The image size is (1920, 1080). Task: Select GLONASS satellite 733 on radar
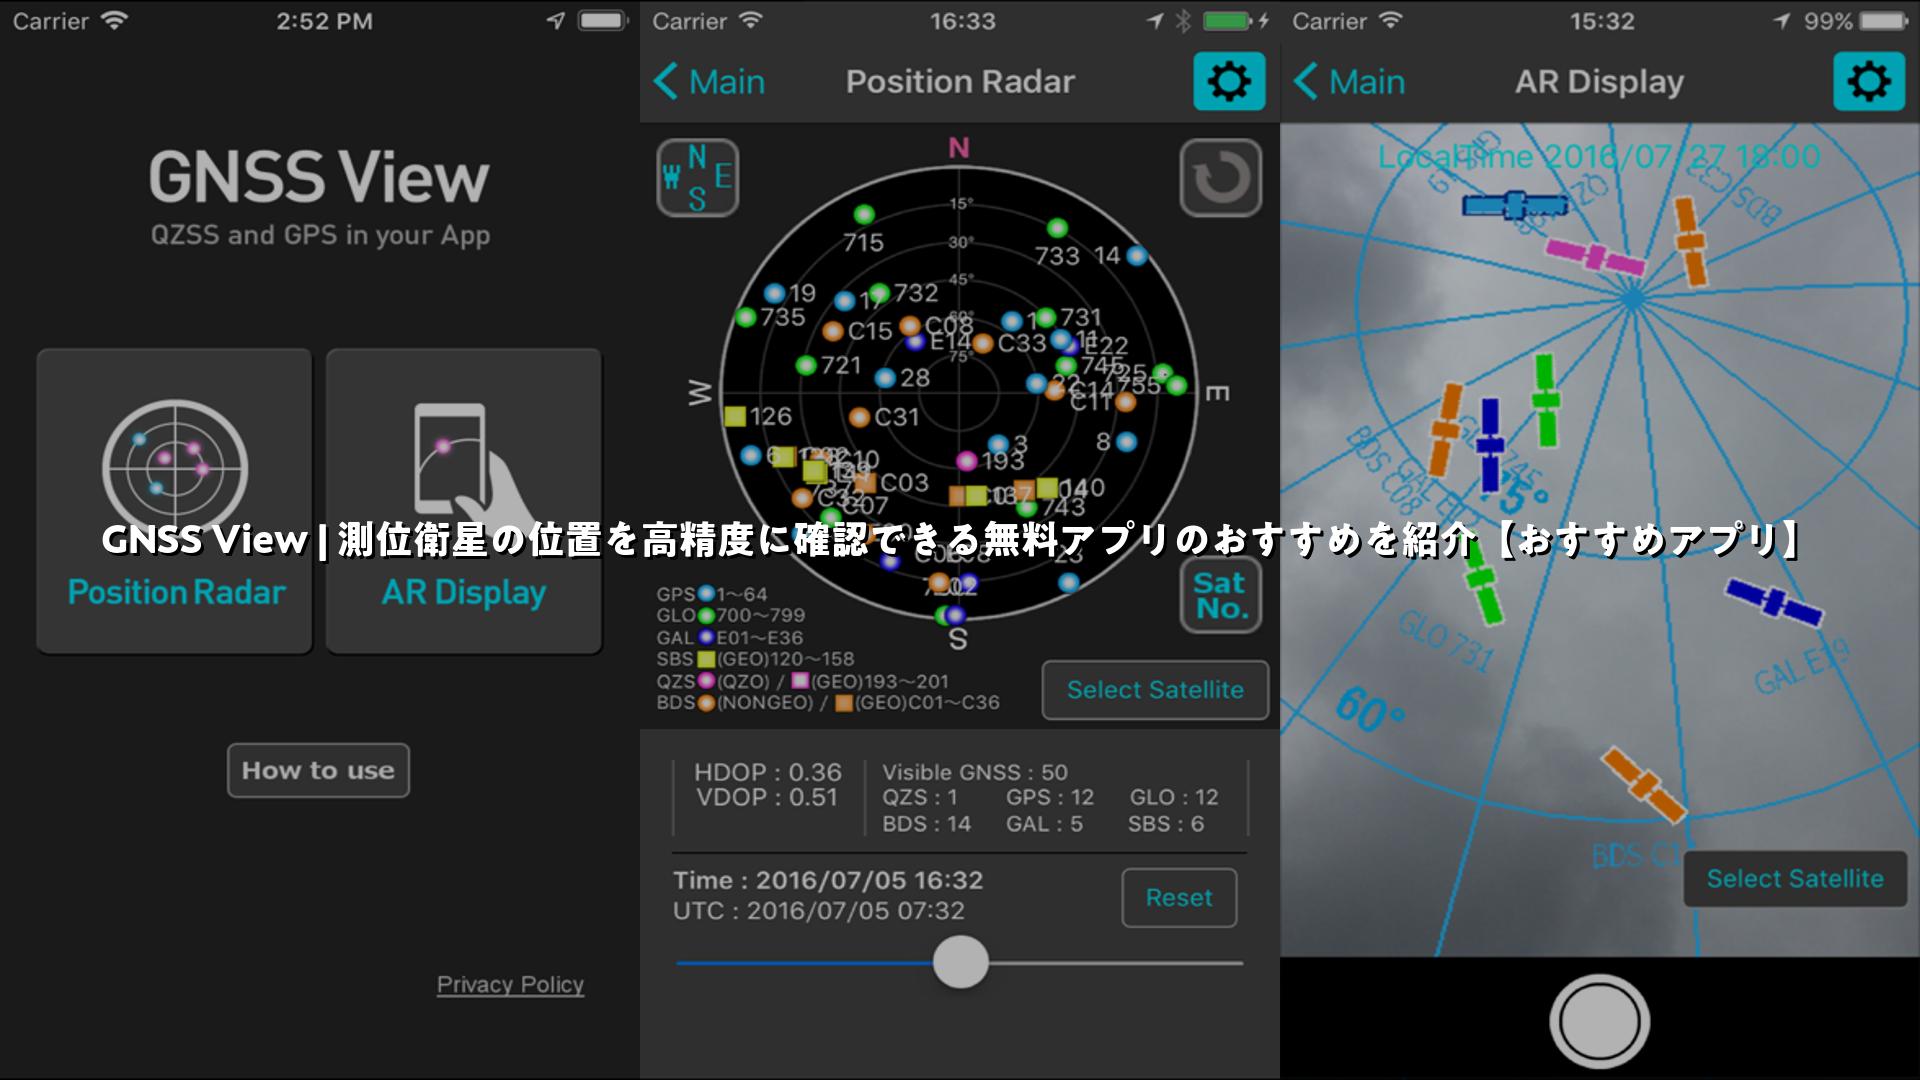[x=1057, y=229]
